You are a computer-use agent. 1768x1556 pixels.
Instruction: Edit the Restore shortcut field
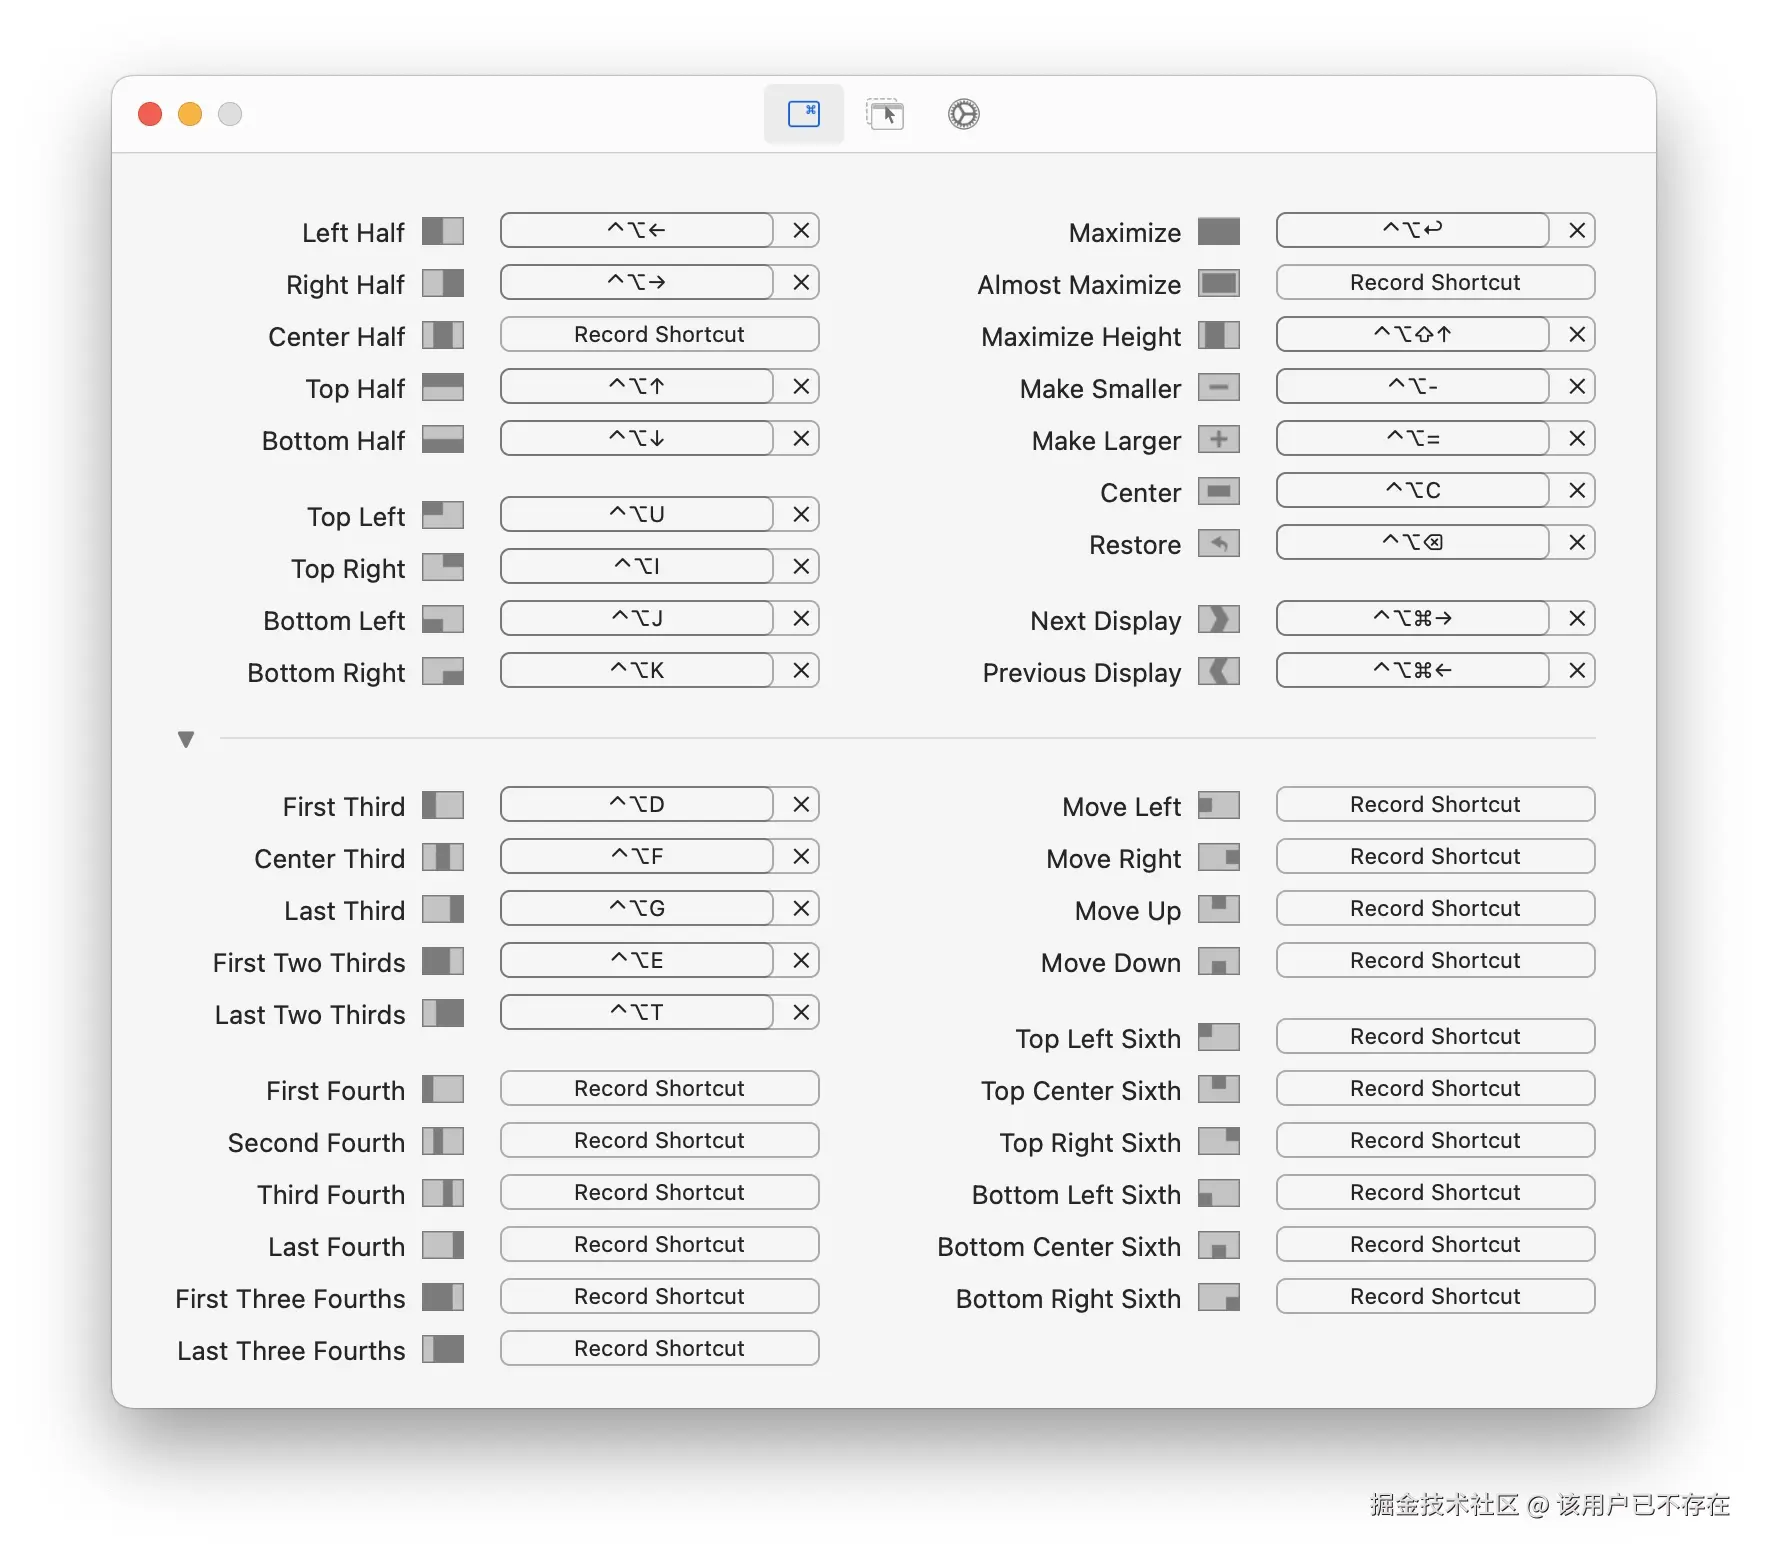coord(1413,542)
